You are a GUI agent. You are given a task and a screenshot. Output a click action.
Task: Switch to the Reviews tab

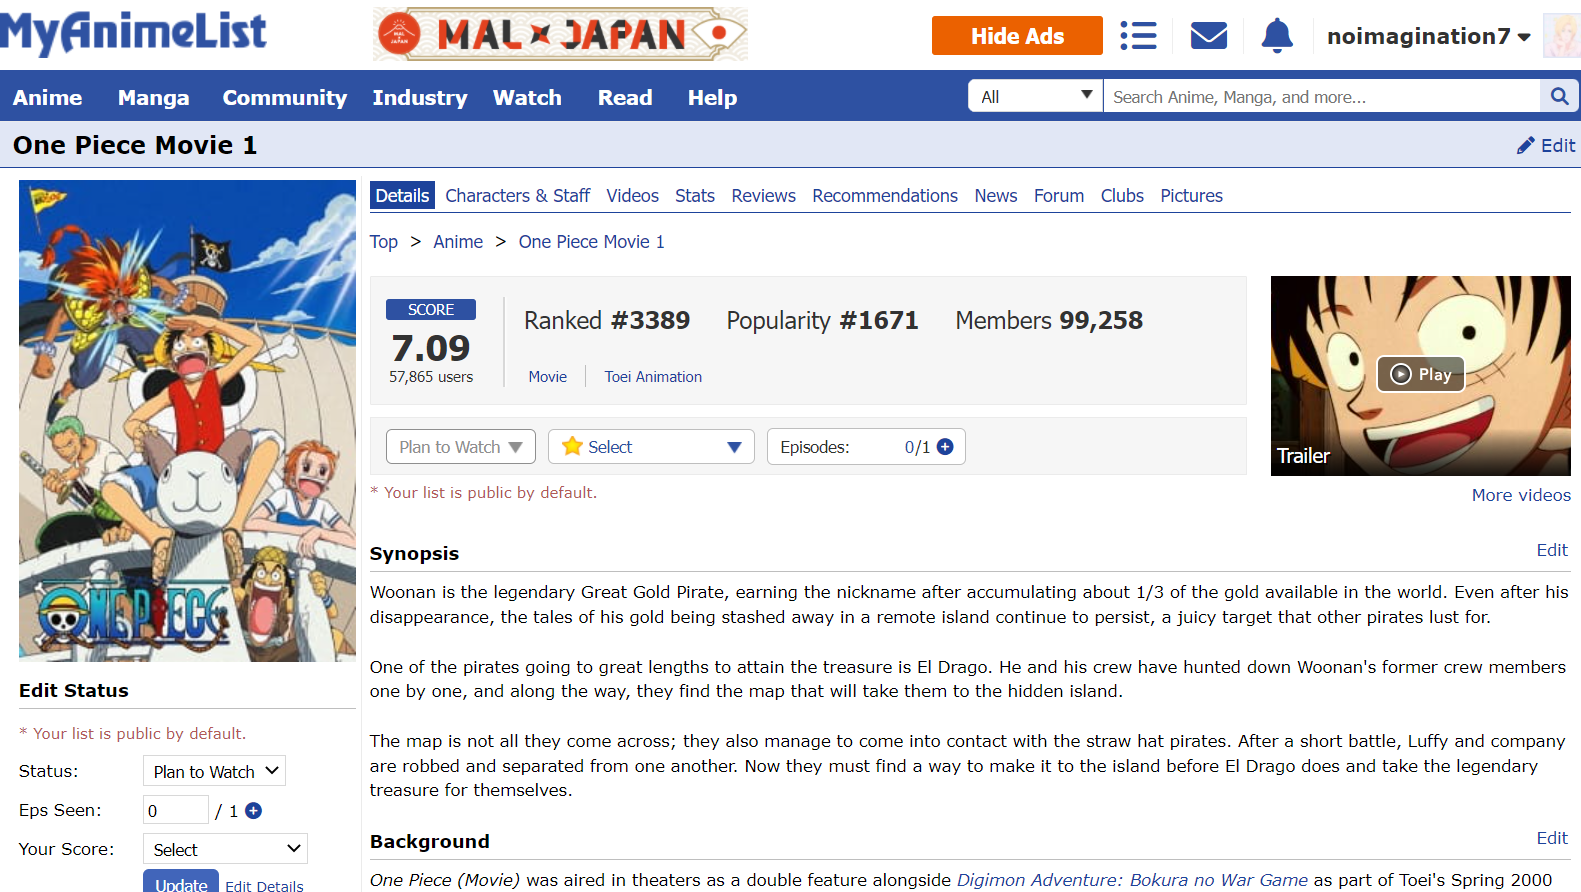763,196
